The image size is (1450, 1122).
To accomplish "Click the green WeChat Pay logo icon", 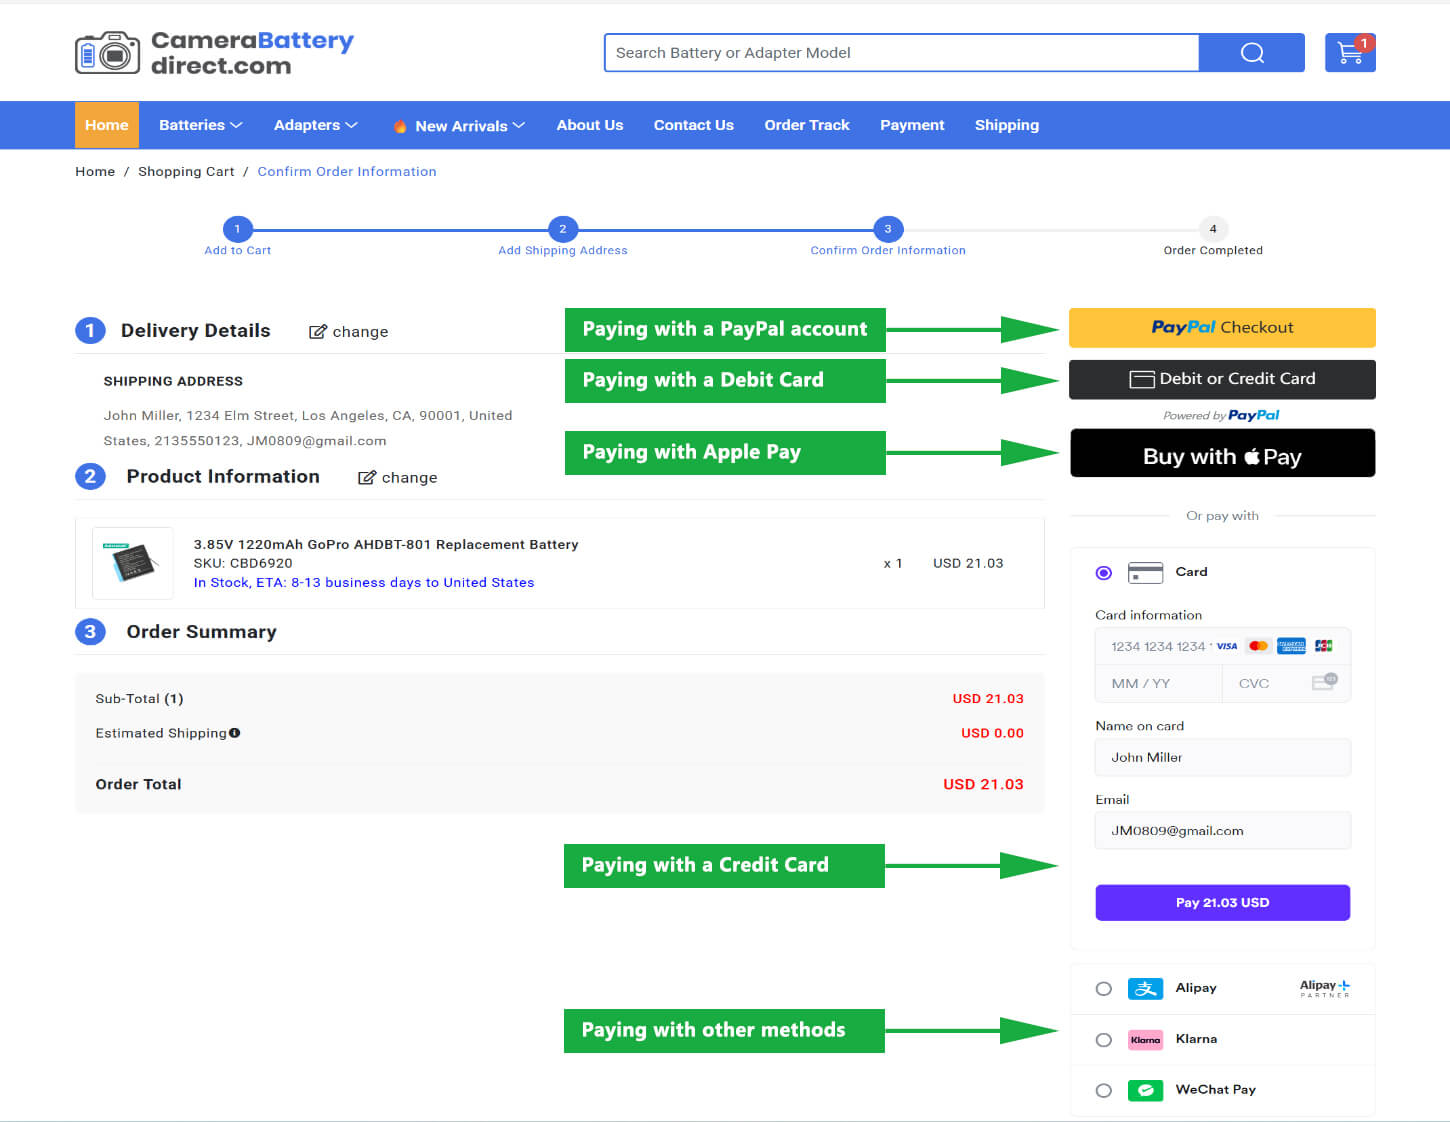I will [1145, 1090].
